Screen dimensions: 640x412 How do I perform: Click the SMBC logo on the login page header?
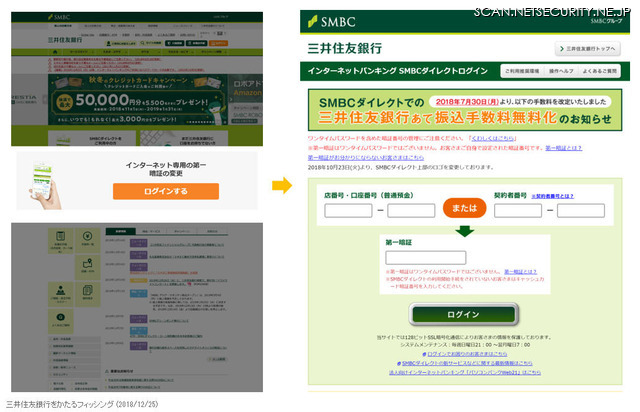[332, 21]
